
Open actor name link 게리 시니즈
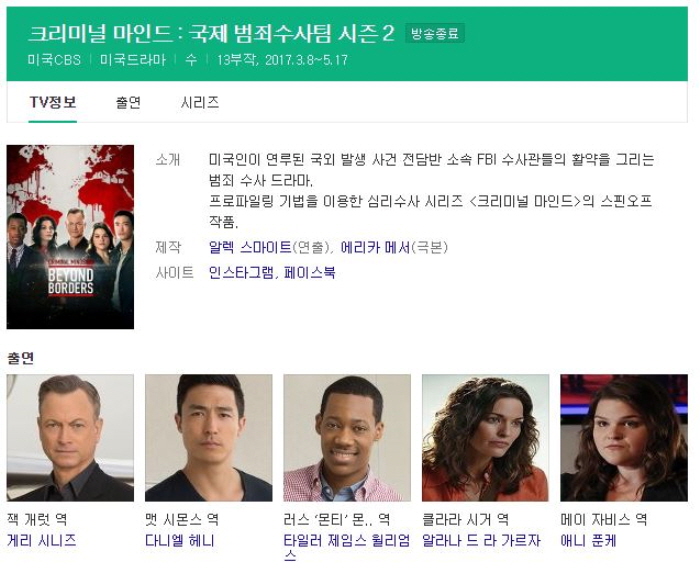click(42, 540)
